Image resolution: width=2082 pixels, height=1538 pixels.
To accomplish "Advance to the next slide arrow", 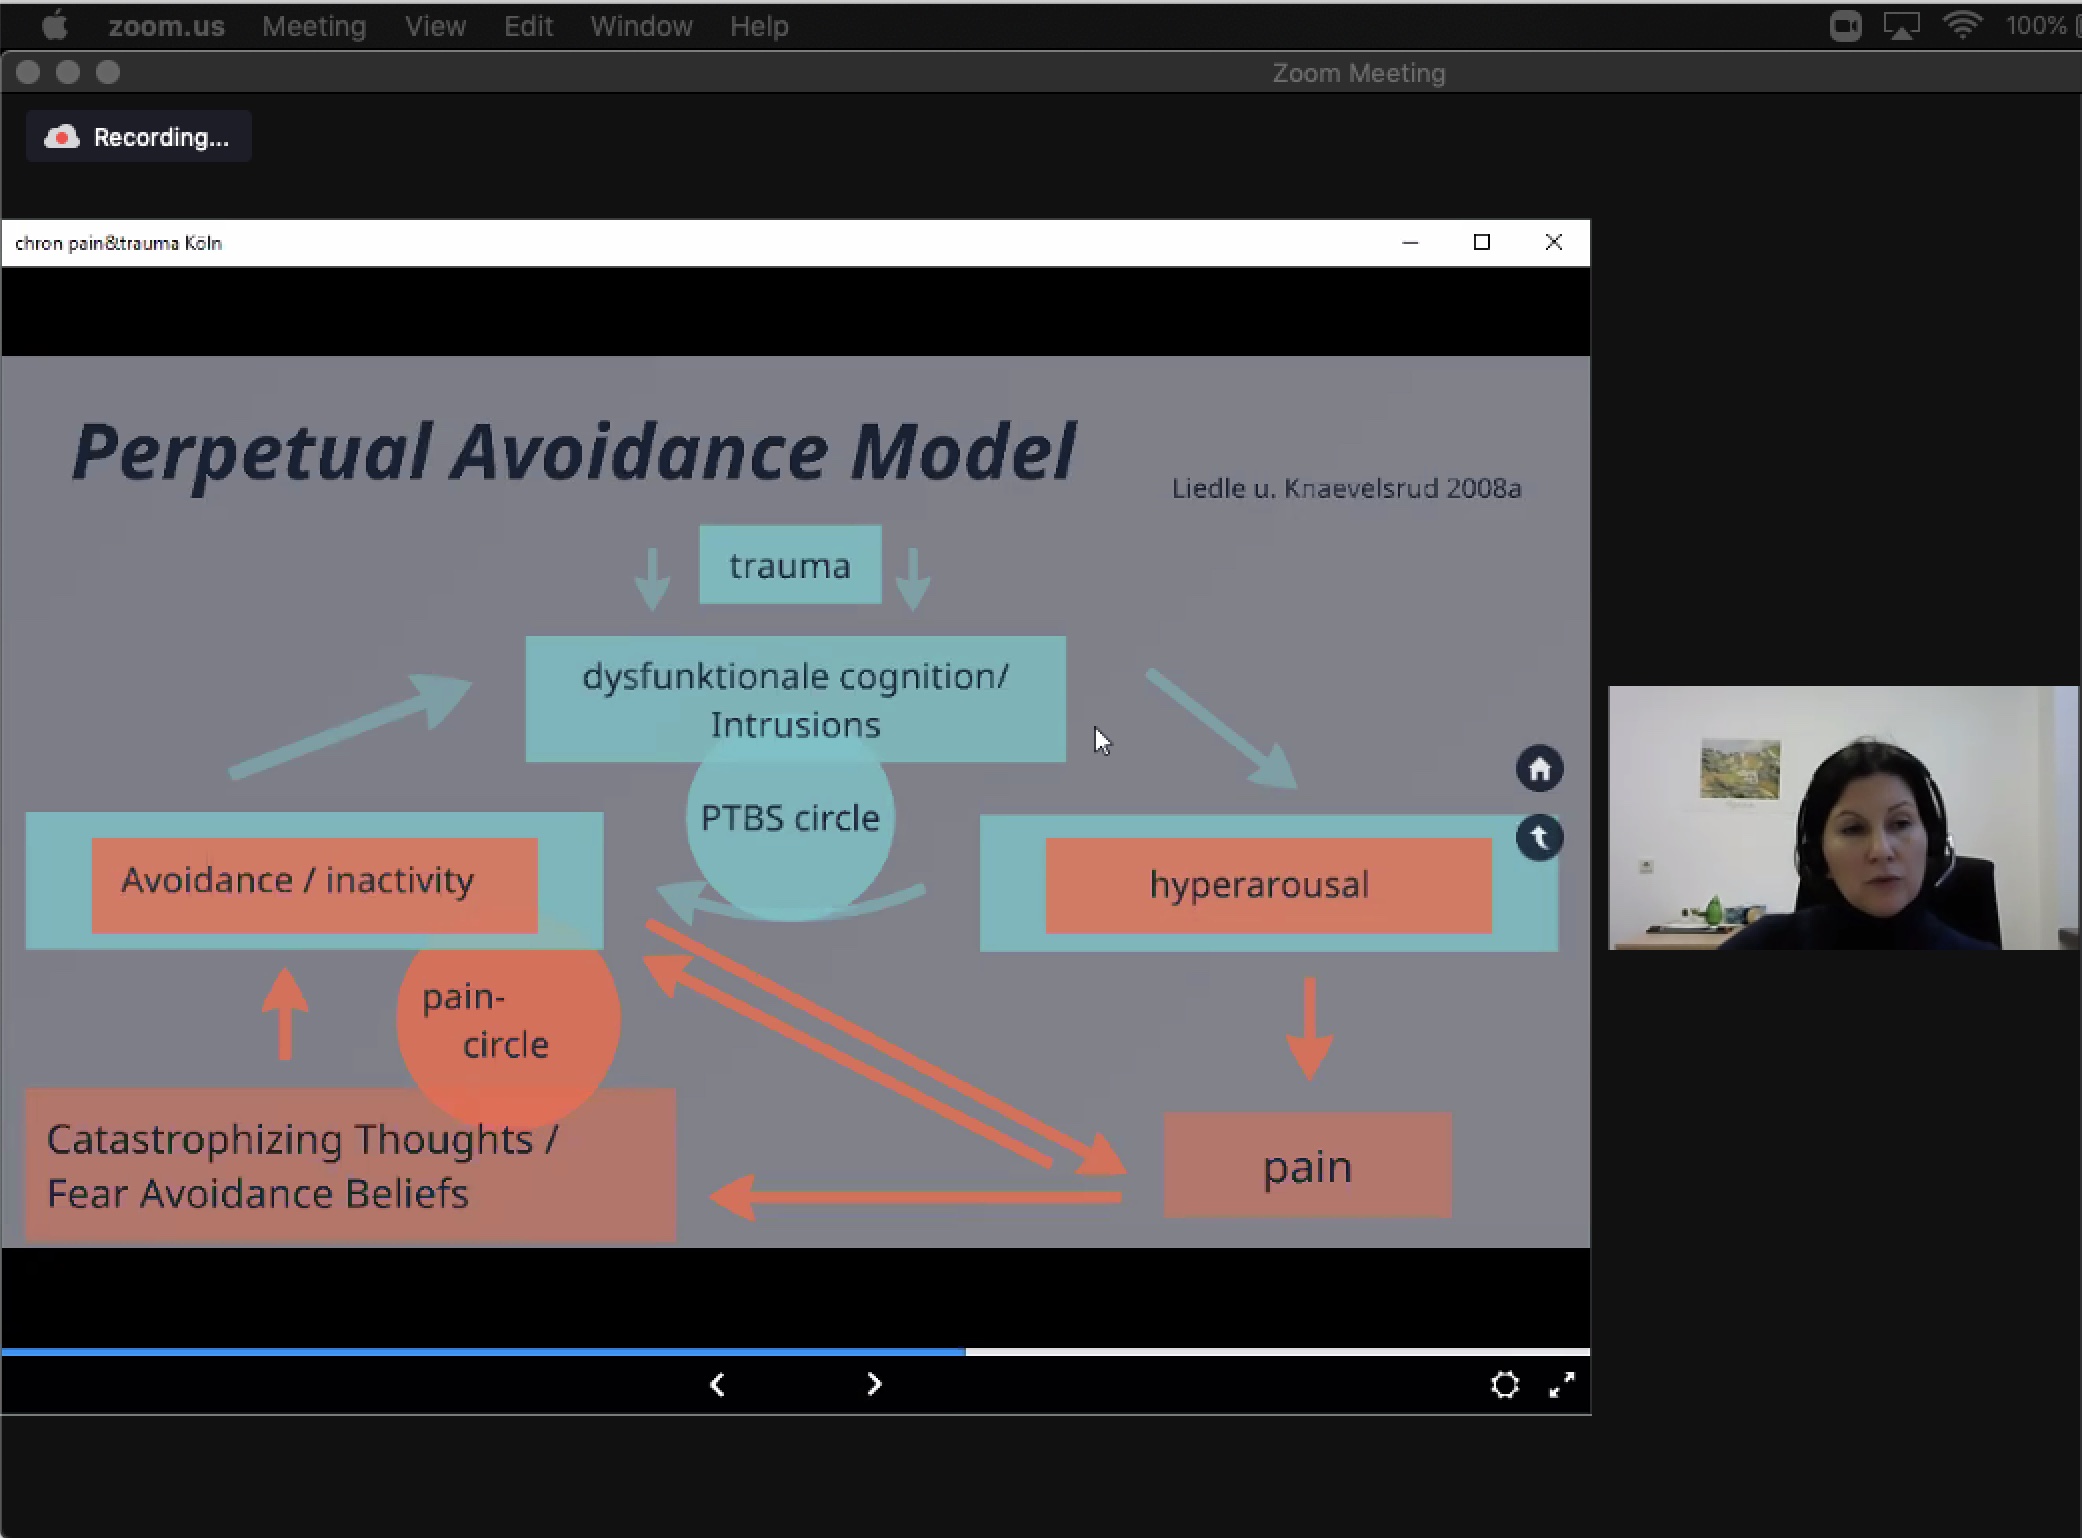I will tap(874, 1384).
